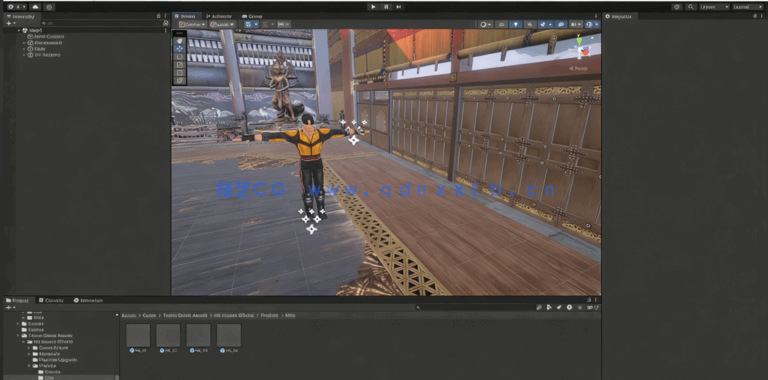Screen dimensions: 768x380
Task: Toggle hidden objects visibility in Scene
Action: (x=561, y=24)
